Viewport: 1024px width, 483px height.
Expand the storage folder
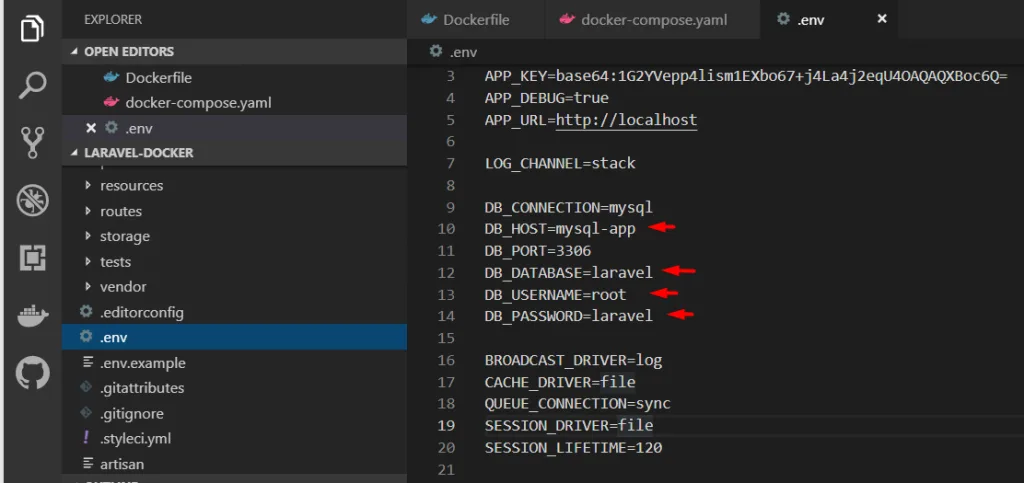tap(234, 236)
